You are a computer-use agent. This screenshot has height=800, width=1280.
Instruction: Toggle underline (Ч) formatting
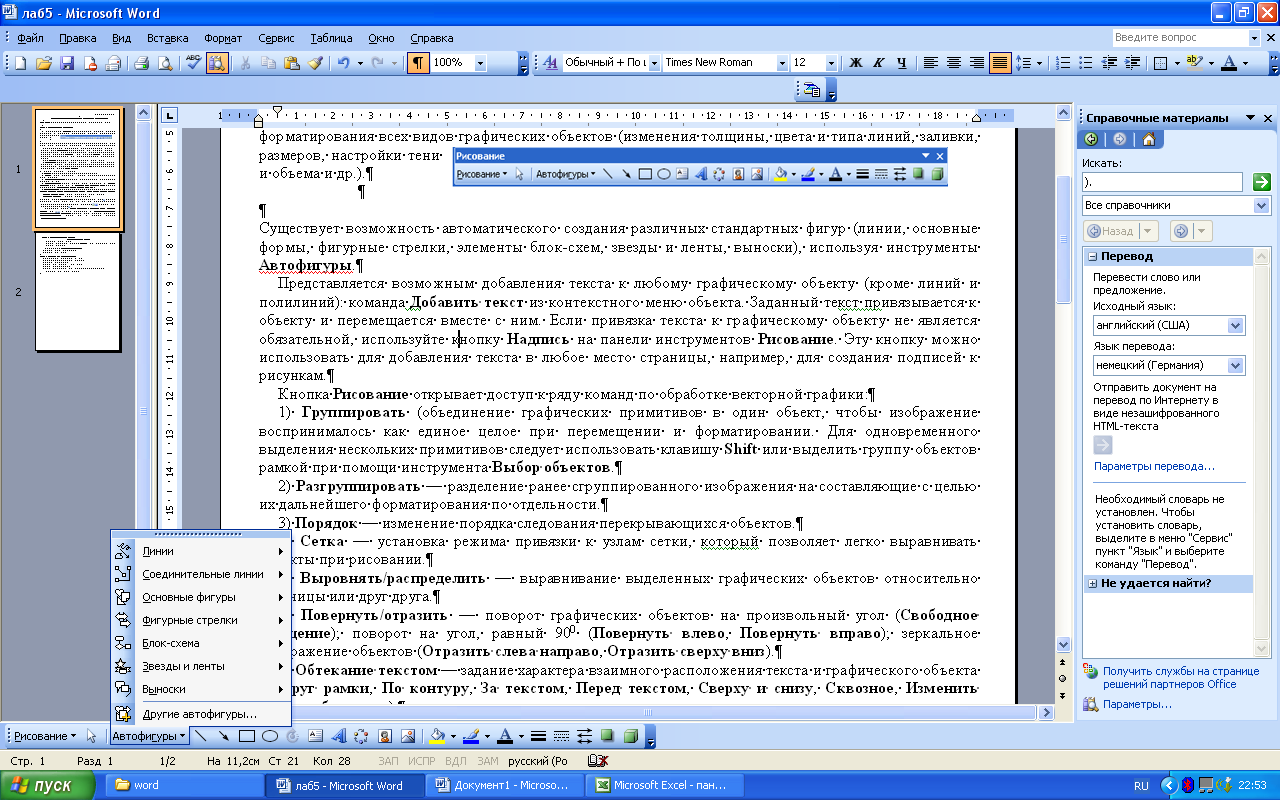tap(901, 62)
